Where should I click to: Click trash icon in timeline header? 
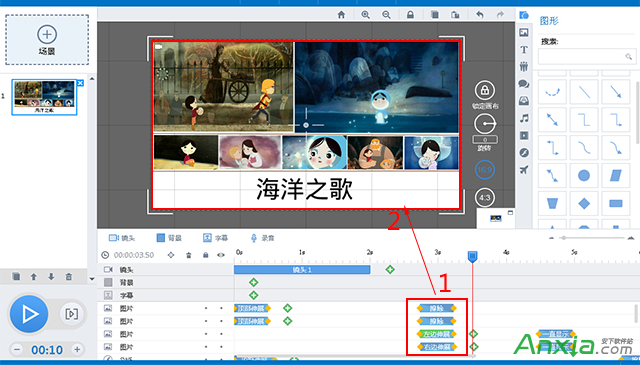189,255
